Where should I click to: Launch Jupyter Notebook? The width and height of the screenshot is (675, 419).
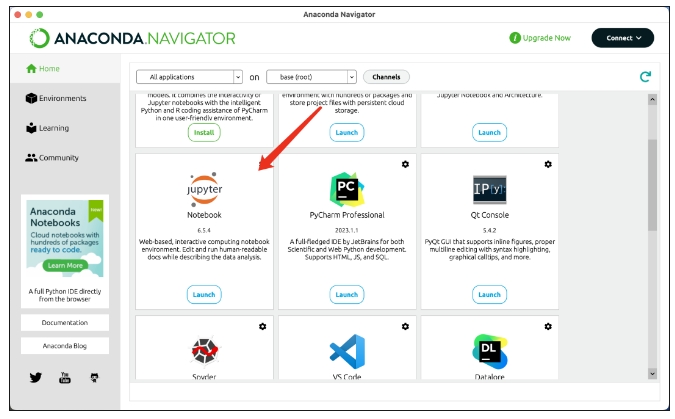click(204, 294)
